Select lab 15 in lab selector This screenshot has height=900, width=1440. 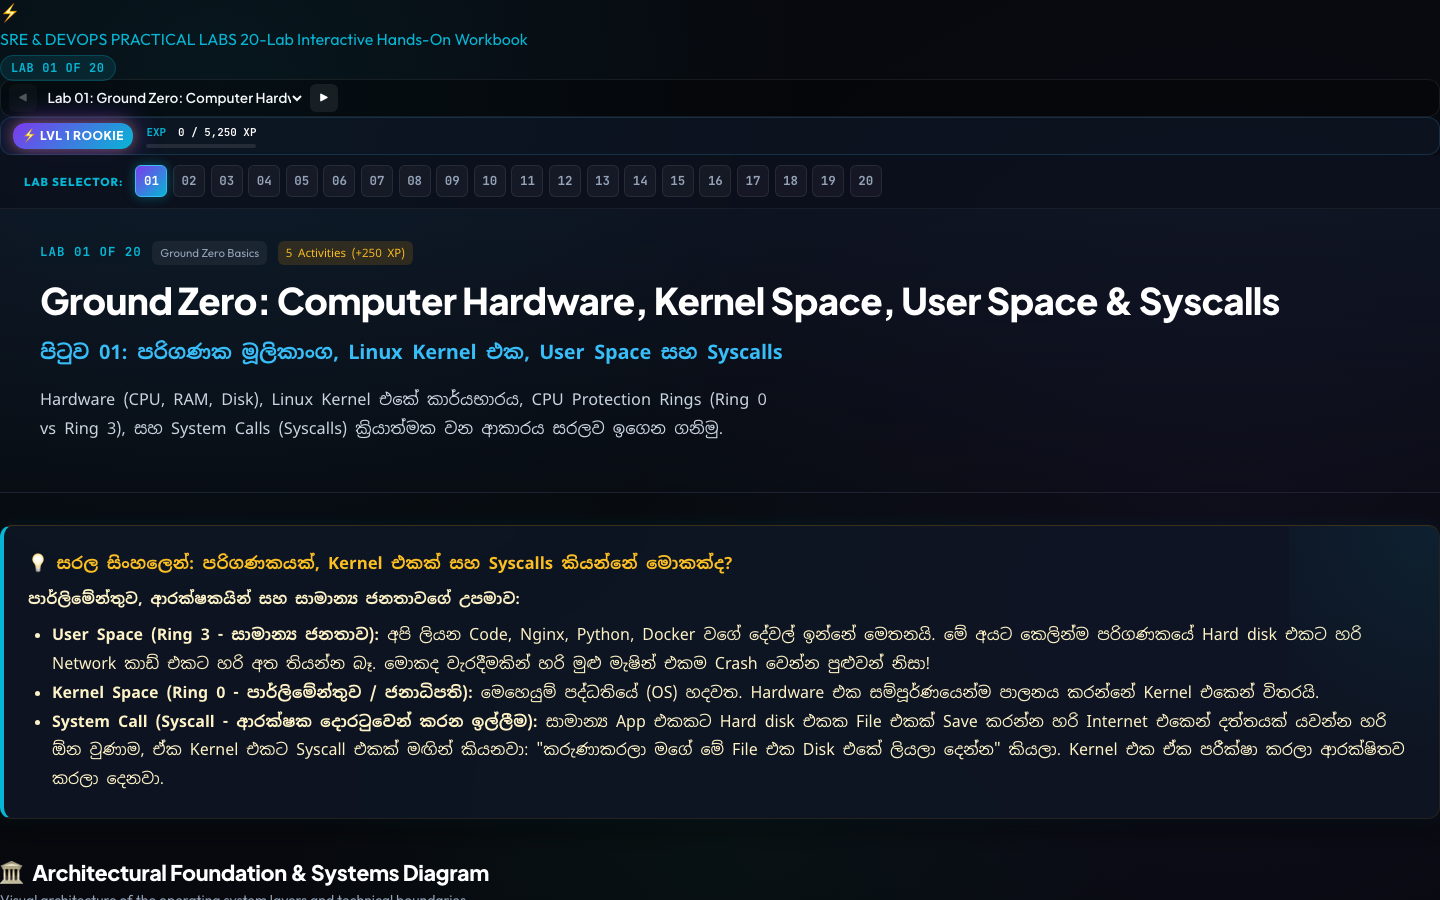click(678, 181)
